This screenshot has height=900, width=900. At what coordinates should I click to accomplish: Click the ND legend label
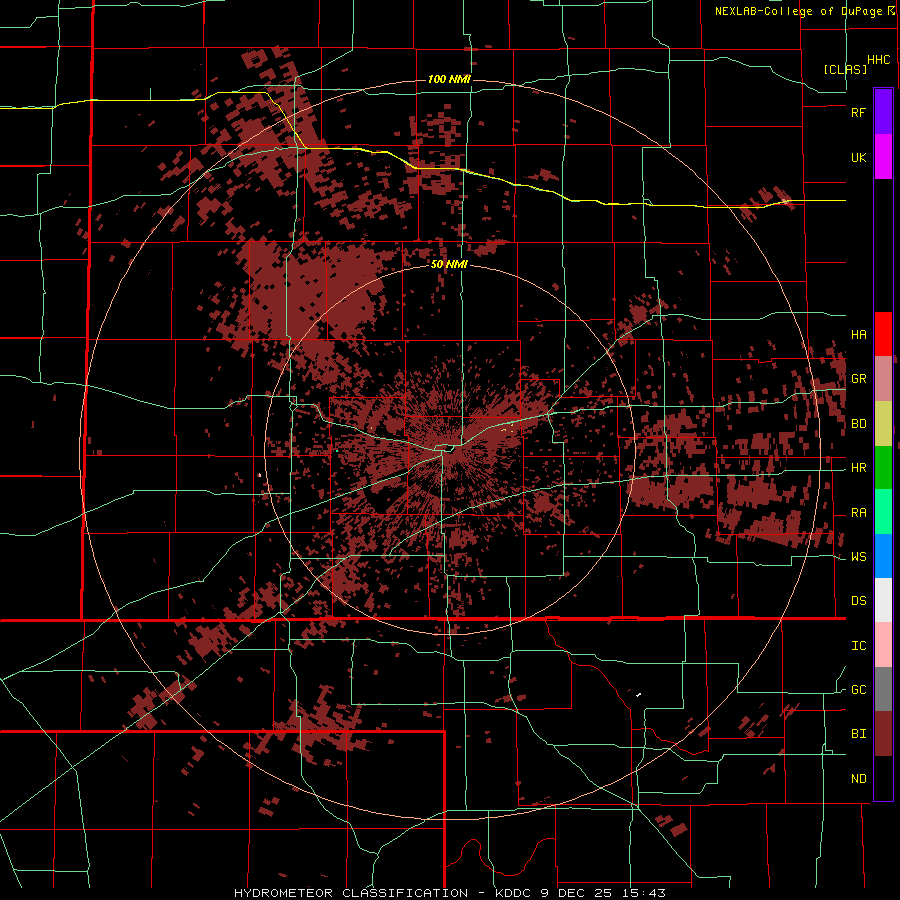[x=858, y=779]
